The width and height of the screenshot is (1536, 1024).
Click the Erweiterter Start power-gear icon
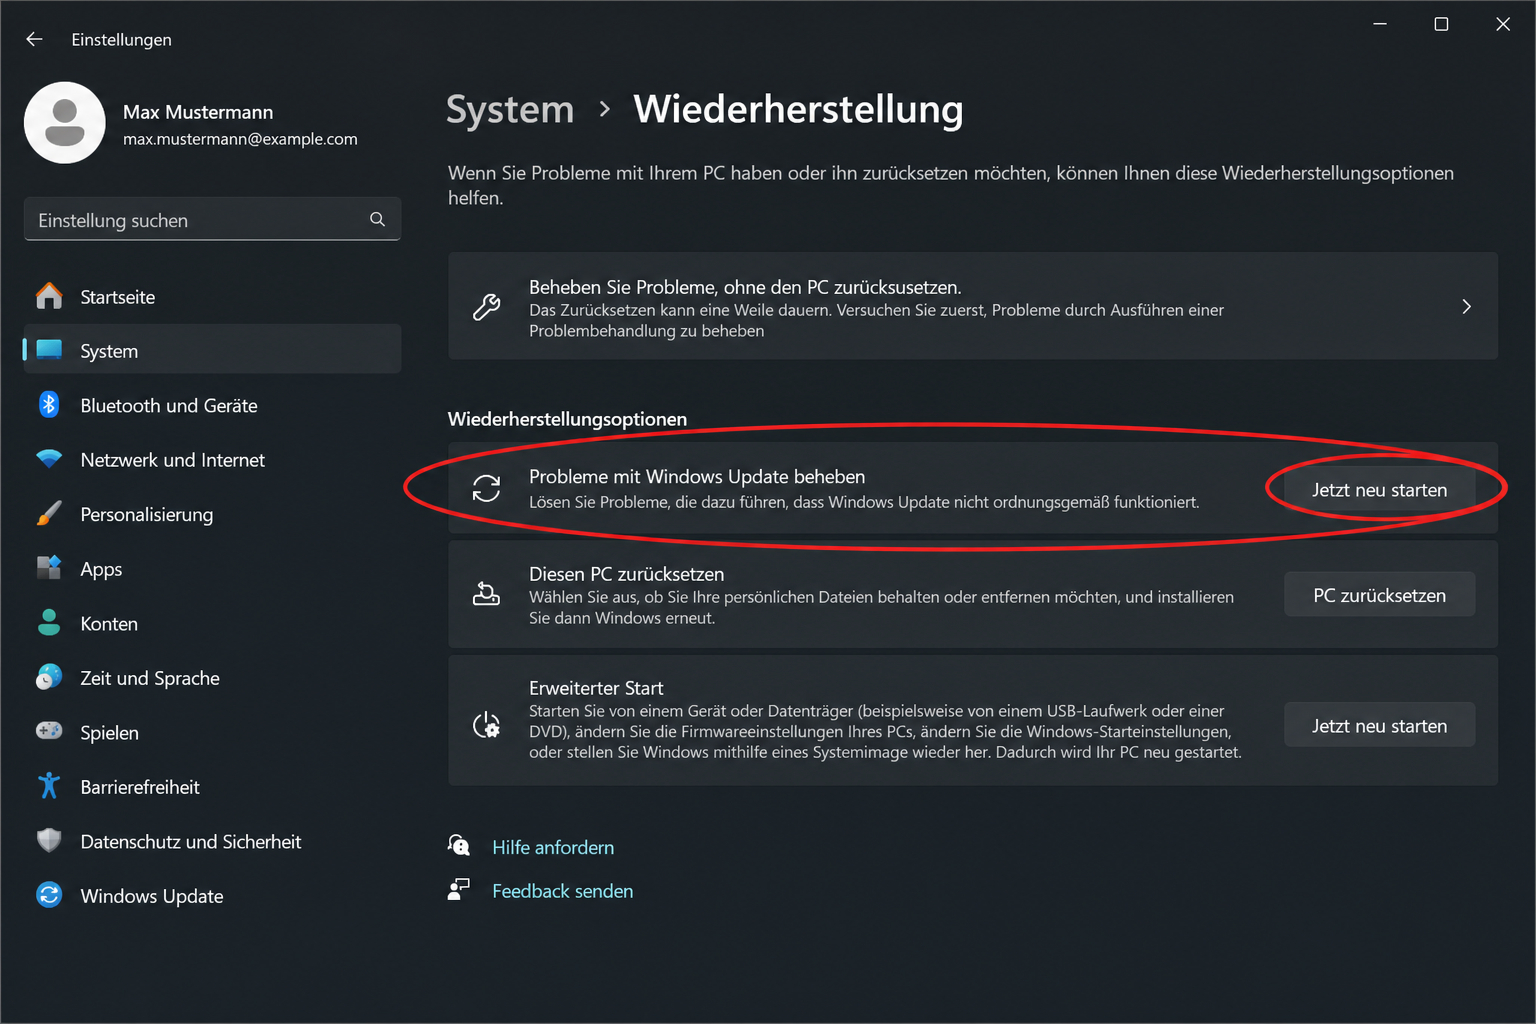point(487,725)
